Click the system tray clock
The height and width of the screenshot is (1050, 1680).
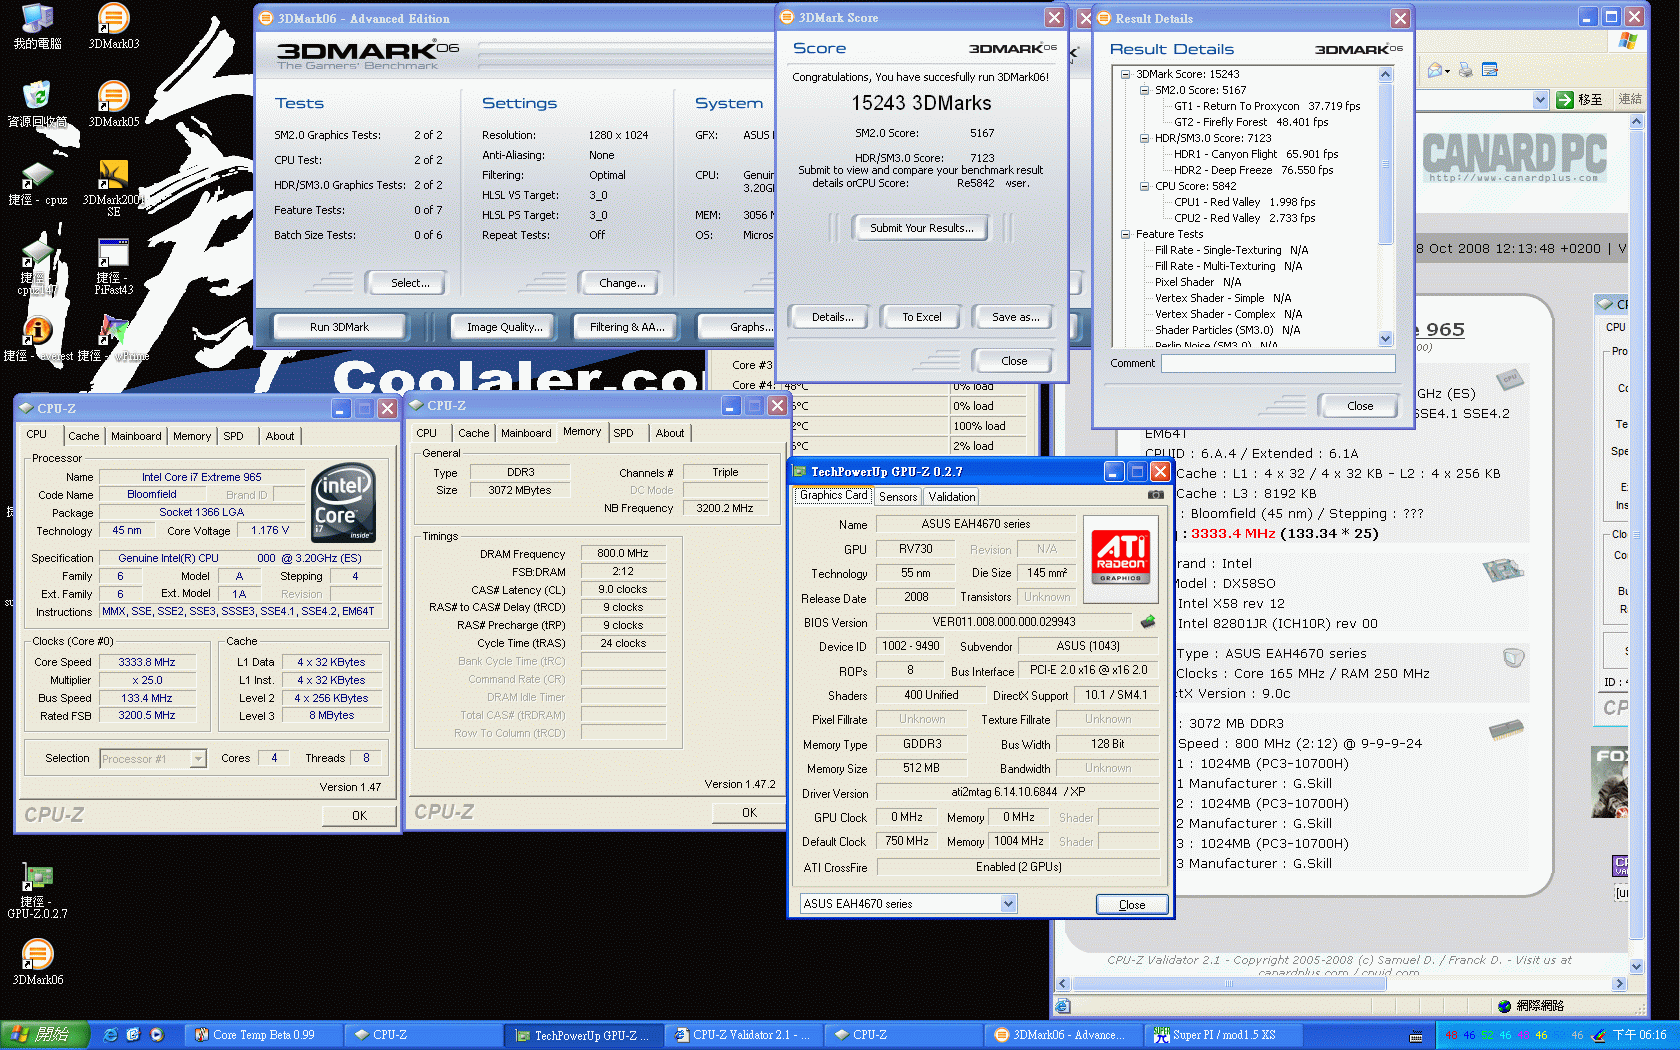pyautogui.click(x=1639, y=1035)
